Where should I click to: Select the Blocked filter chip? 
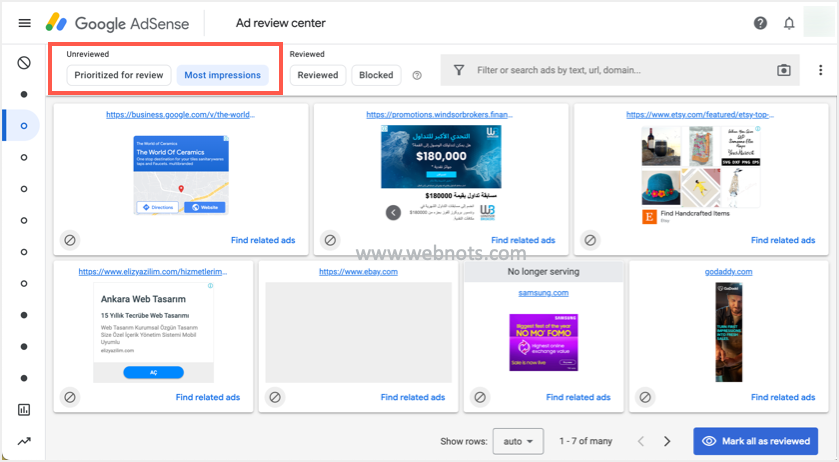[x=376, y=75]
